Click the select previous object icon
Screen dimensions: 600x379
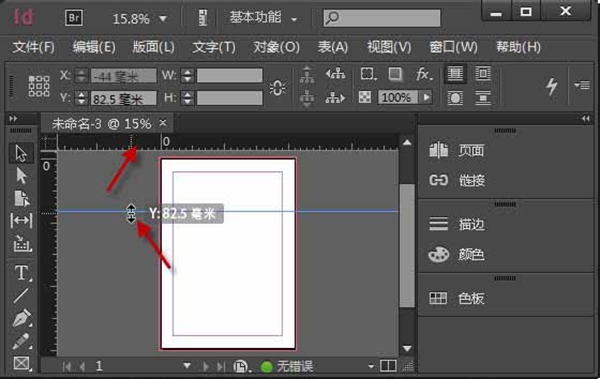coord(336,73)
